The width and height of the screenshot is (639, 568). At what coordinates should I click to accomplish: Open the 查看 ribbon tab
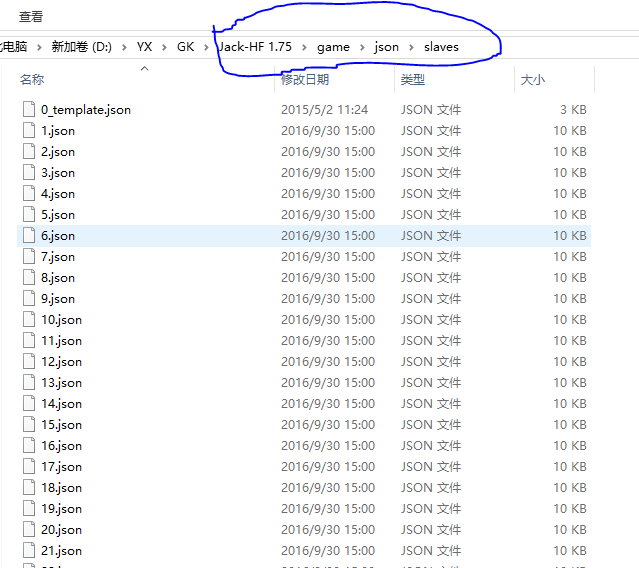pyautogui.click(x=31, y=16)
